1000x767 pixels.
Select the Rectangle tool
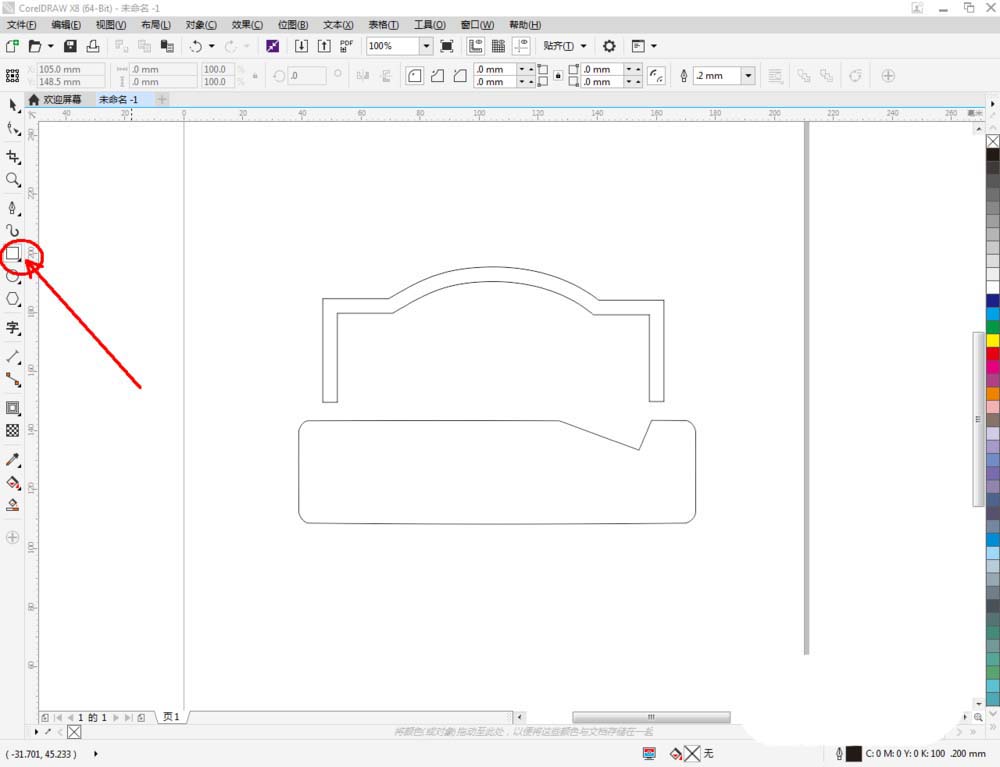(x=13, y=253)
